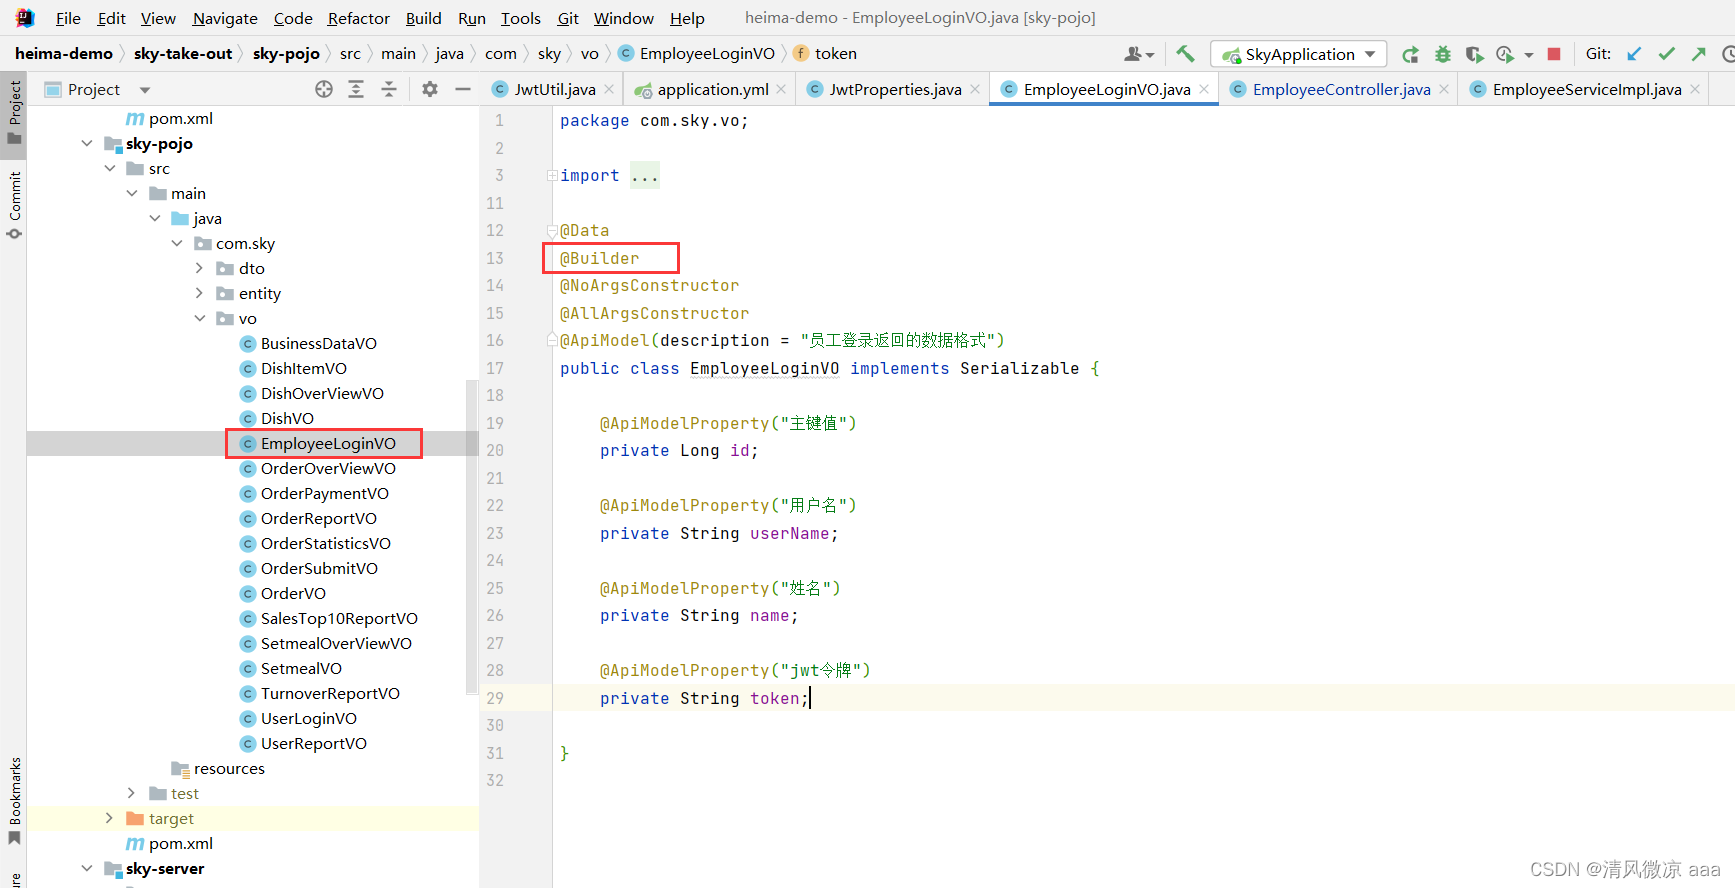Close the JwtUtil.java tab
This screenshot has height=888, width=1735.
point(609,89)
